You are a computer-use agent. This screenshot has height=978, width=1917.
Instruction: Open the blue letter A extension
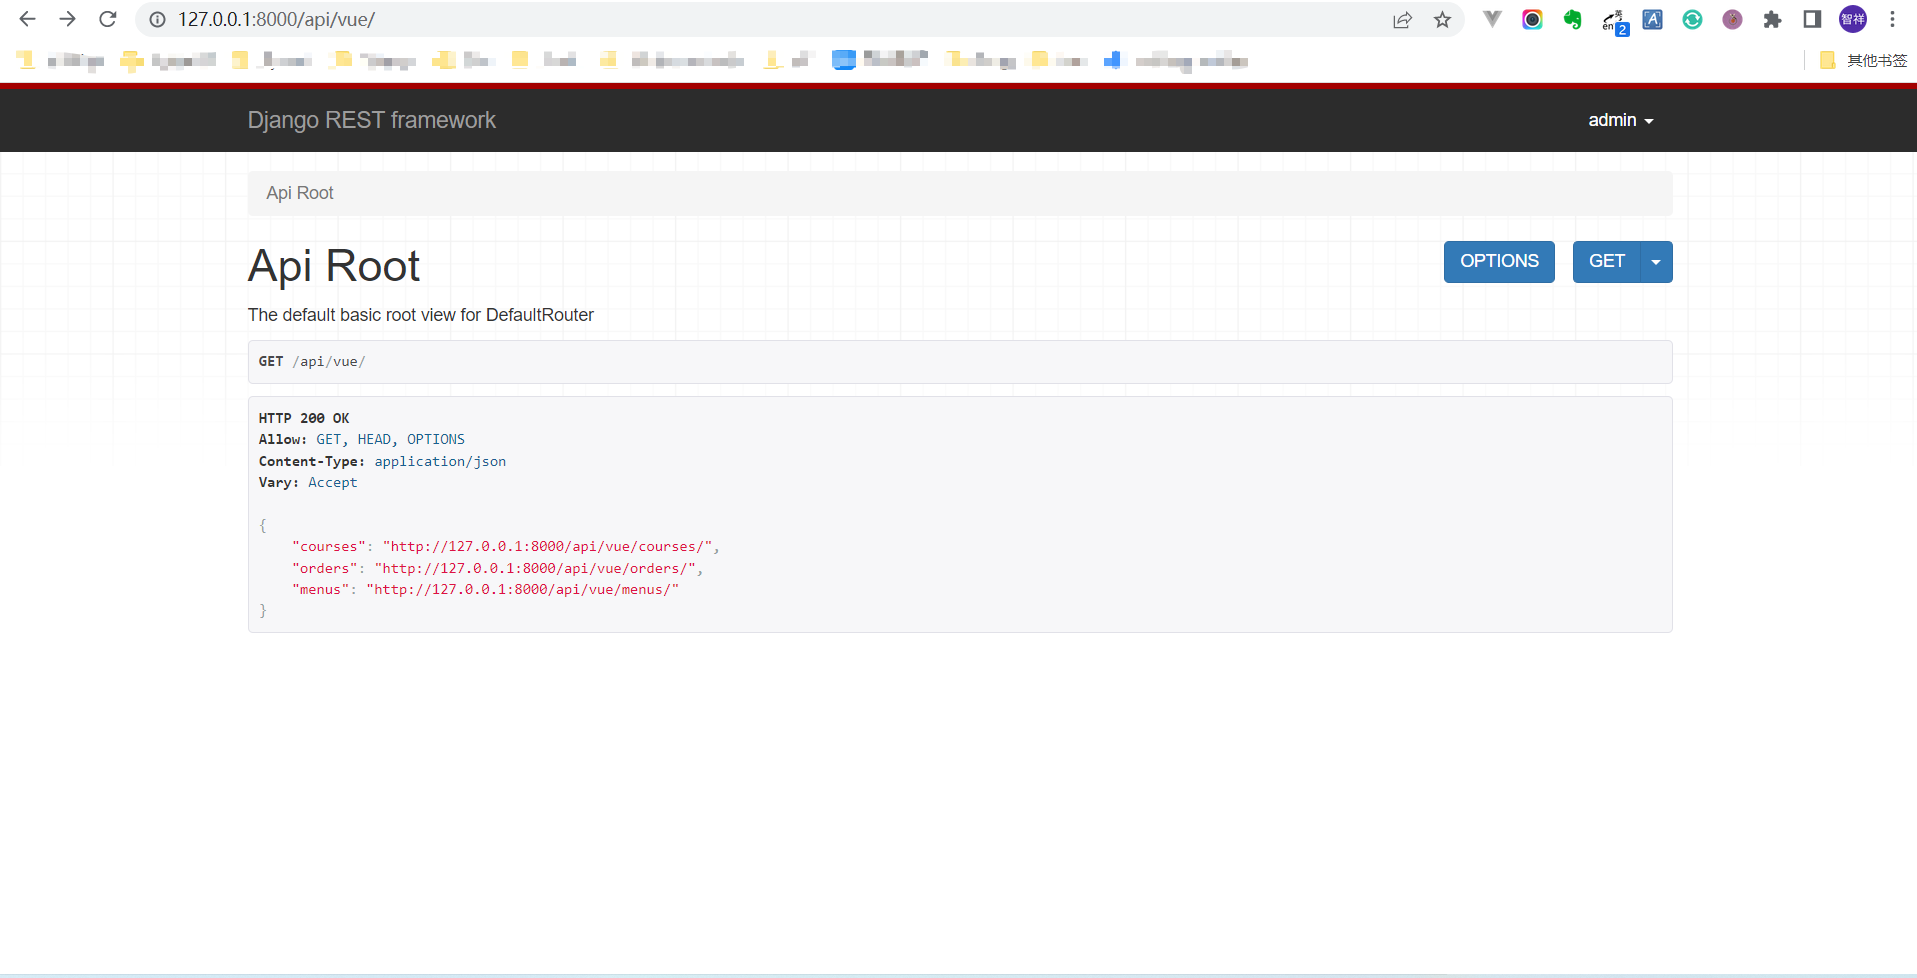tap(1653, 19)
